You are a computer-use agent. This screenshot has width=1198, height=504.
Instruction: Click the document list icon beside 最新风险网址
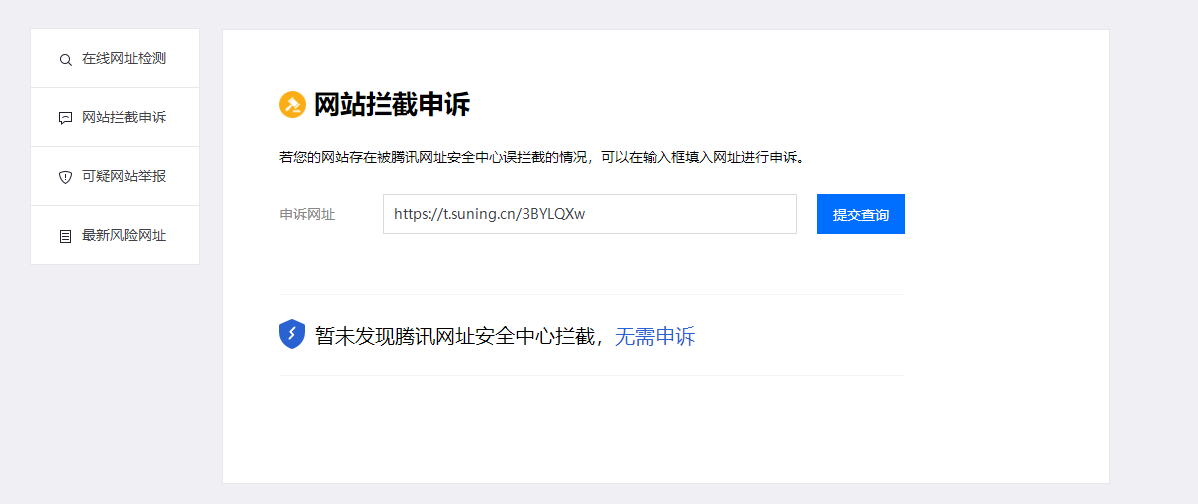[x=65, y=236]
